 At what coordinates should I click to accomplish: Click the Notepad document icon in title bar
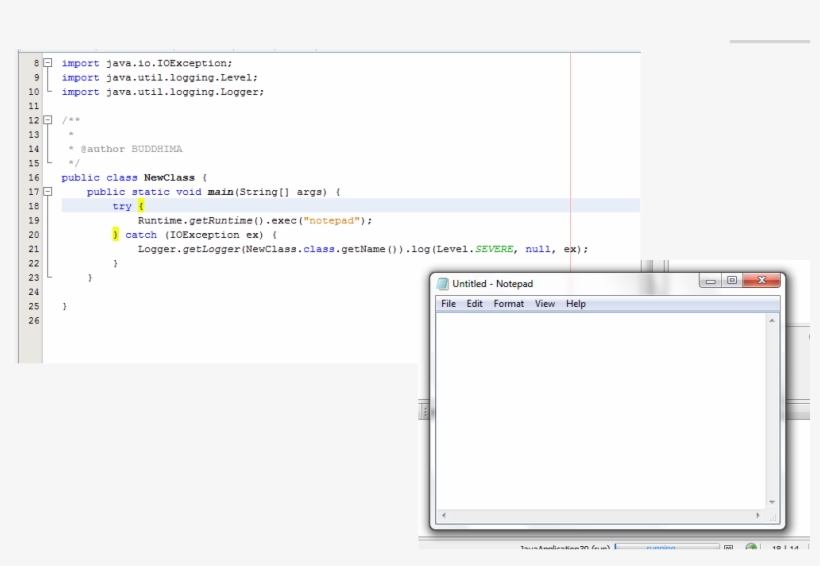(x=442, y=284)
